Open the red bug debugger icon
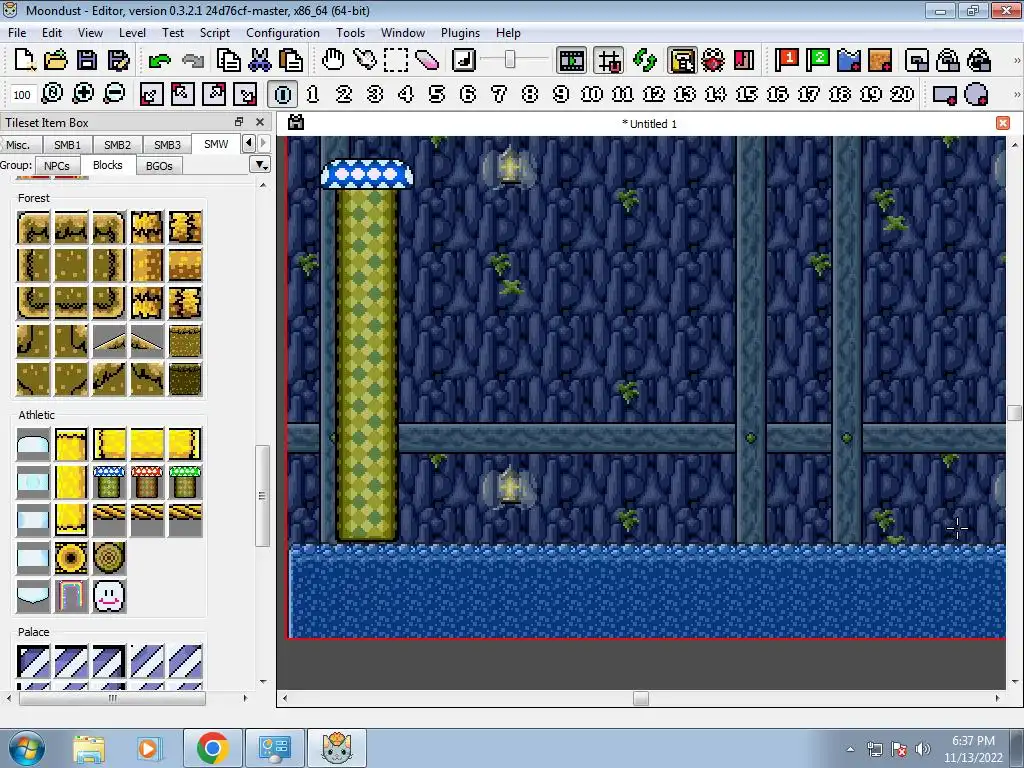 click(x=712, y=61)
